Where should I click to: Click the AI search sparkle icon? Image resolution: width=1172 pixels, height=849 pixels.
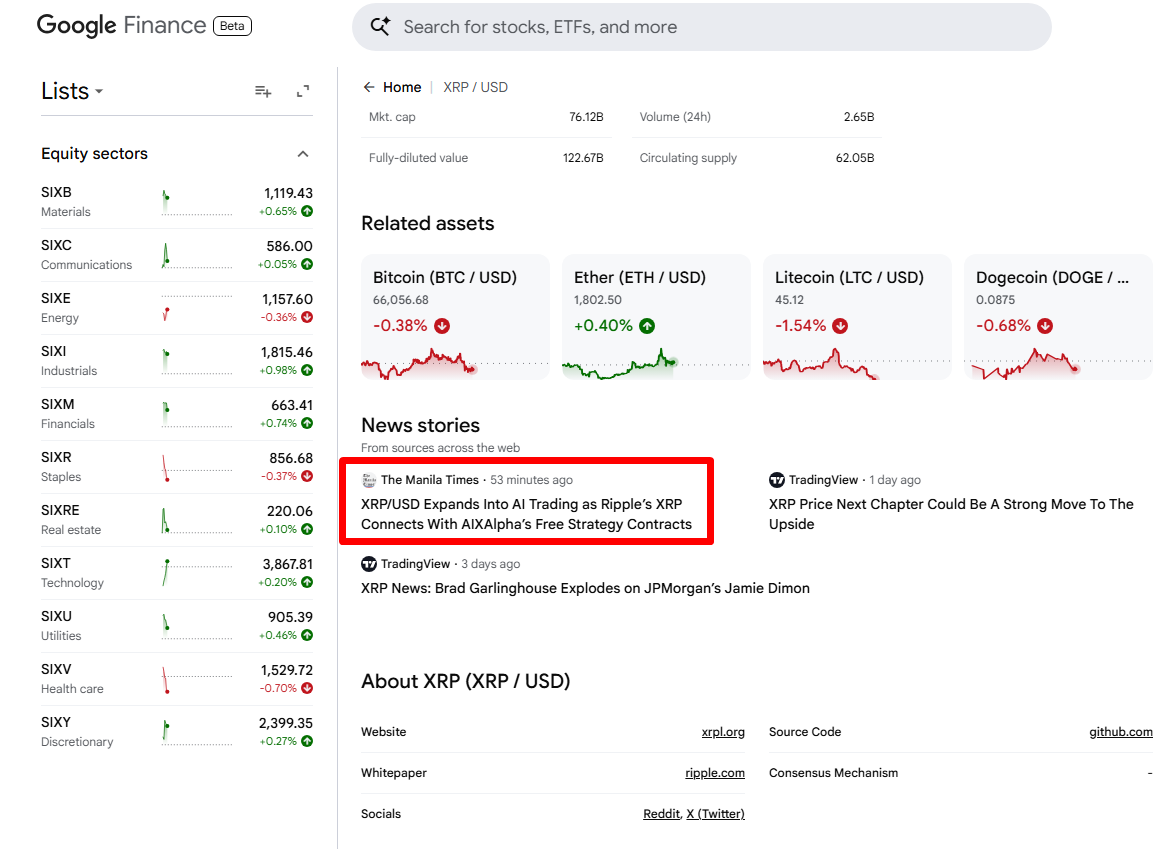[x=380, y=27]
